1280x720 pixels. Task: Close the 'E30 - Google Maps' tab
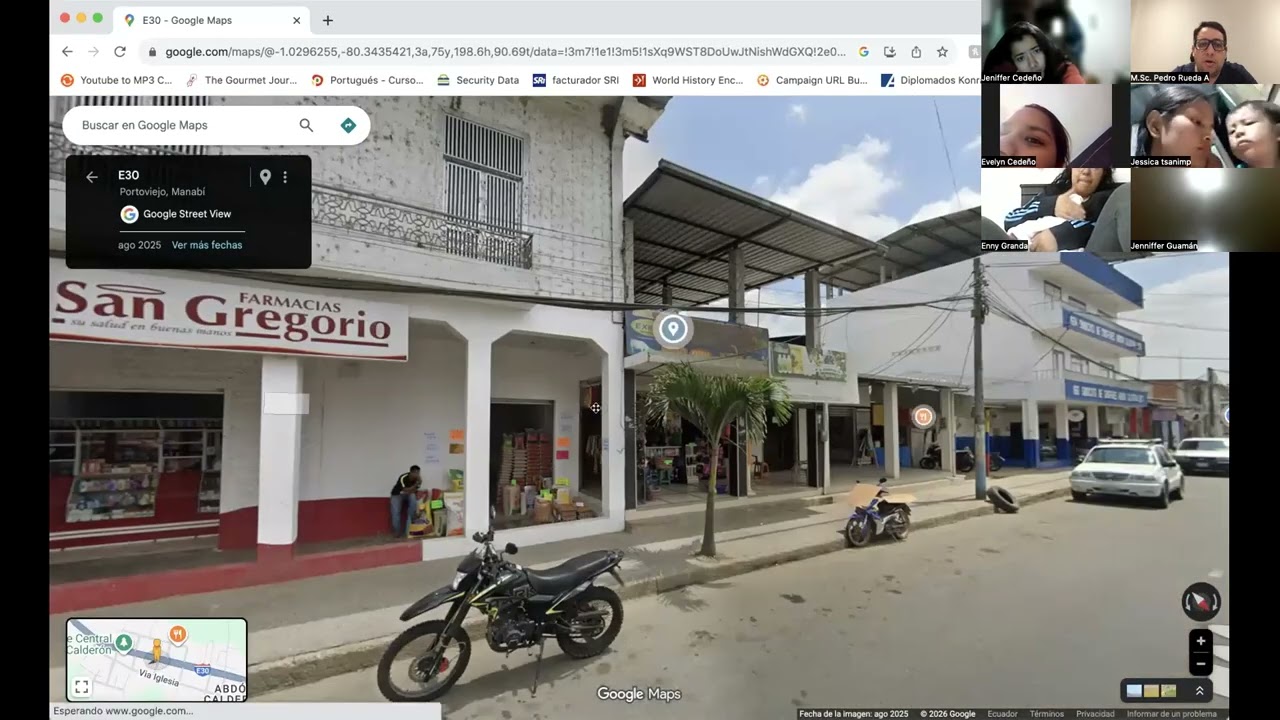click(x=296, y=20)
